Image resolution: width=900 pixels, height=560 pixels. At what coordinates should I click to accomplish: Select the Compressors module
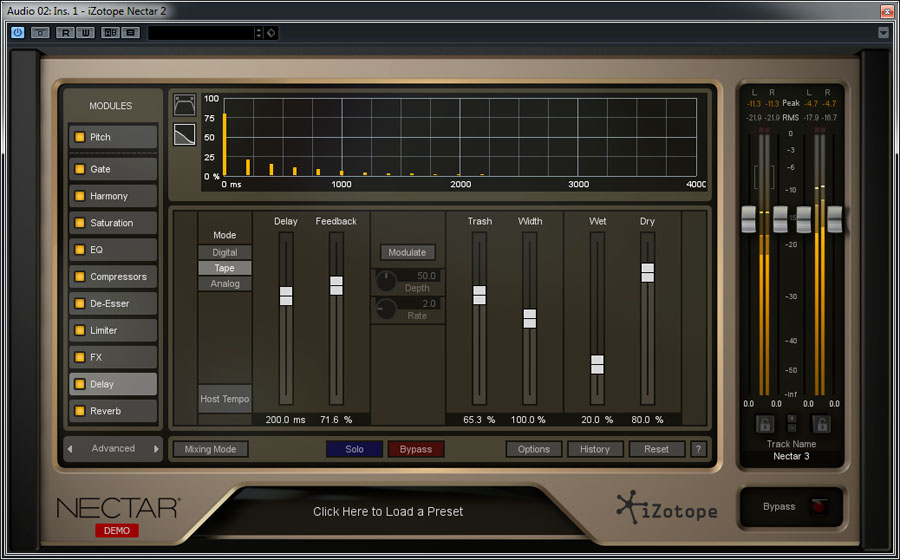(x=118, y=277)
